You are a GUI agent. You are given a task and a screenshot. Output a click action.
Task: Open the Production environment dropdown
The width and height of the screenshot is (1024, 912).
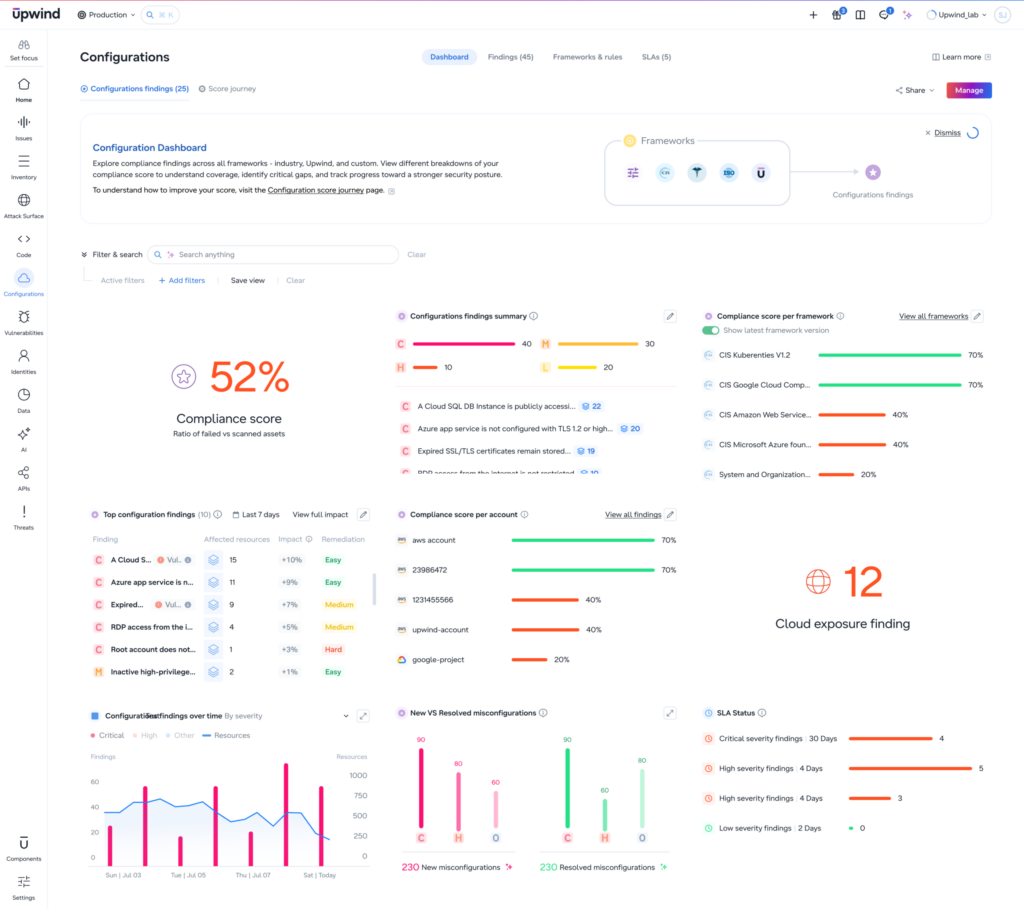pos(106,15)
